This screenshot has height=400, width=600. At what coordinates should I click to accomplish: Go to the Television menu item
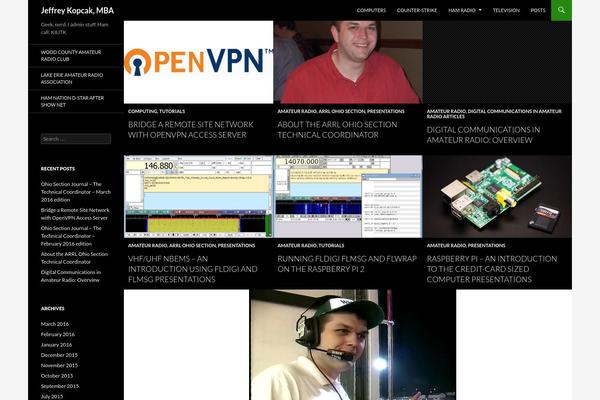click(506, 10)
